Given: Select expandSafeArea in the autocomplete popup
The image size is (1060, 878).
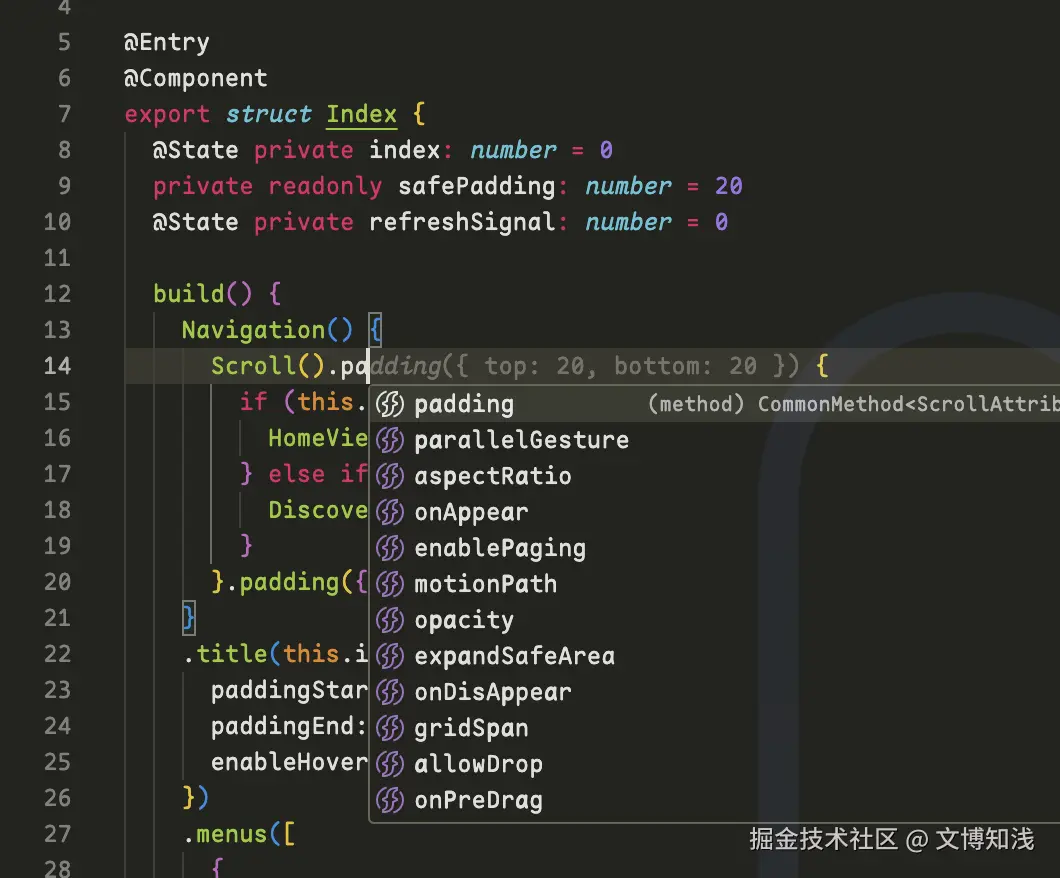Looking at the screenshot, I should (x=715, y=656).
